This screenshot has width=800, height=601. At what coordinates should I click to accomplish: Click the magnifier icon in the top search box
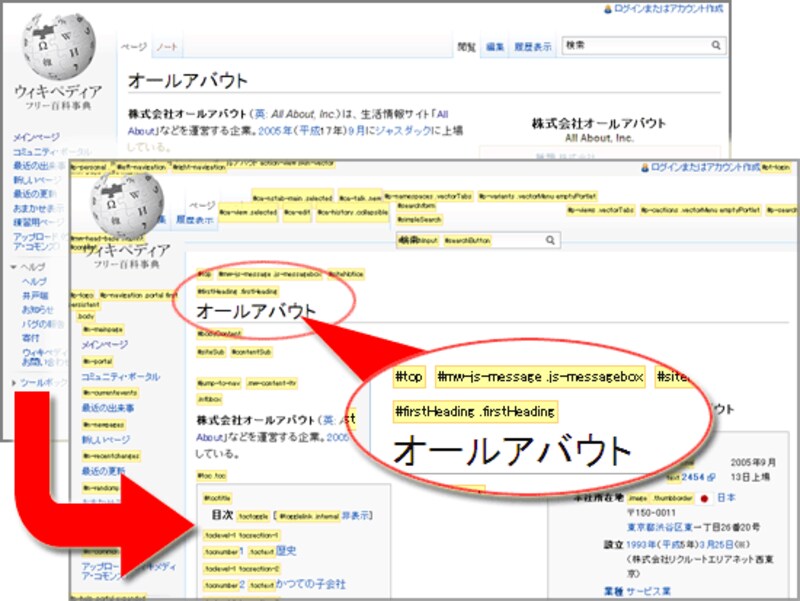coord(717,46)
